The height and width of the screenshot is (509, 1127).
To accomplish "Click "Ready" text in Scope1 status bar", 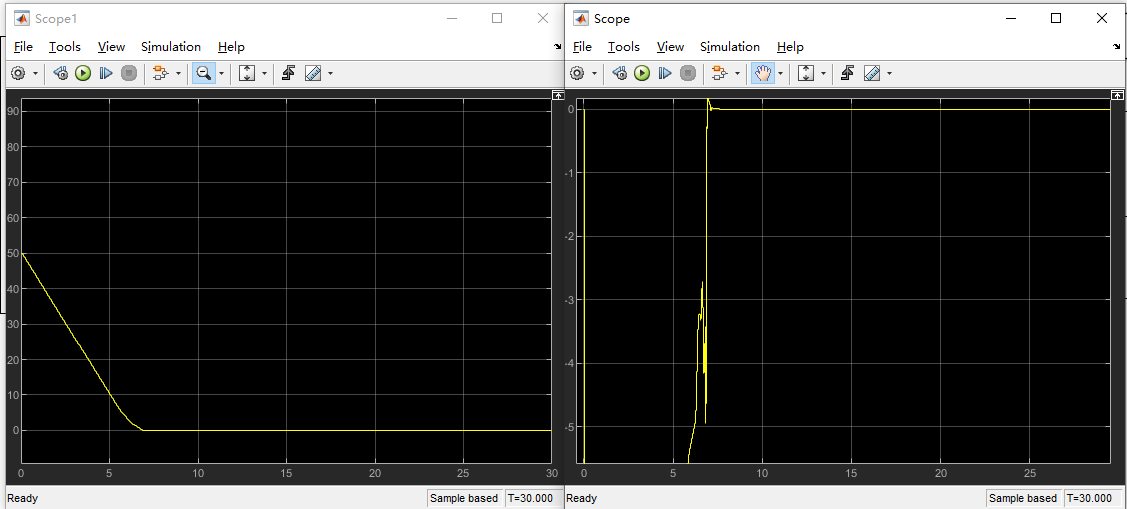I will coord(22,498).
